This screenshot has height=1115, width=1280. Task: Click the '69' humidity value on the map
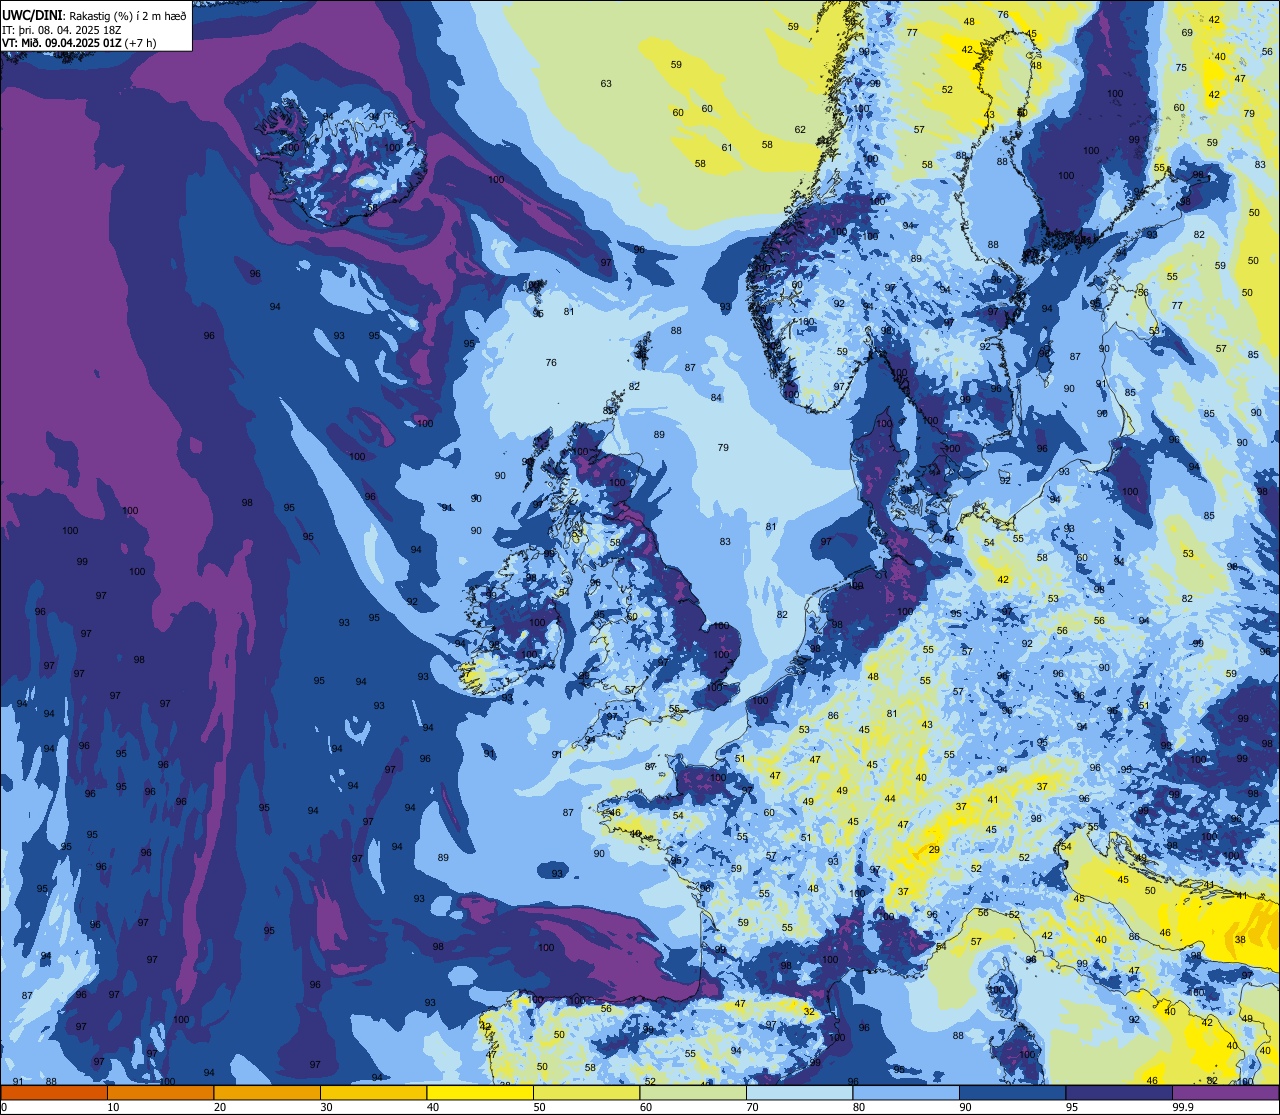point(1187,33)
